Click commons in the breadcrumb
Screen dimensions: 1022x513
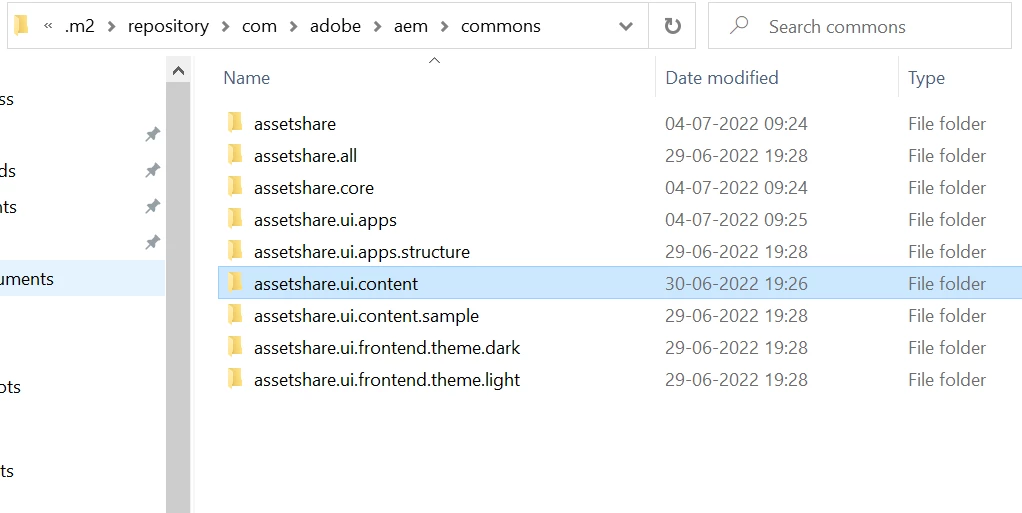pos(501,26)
